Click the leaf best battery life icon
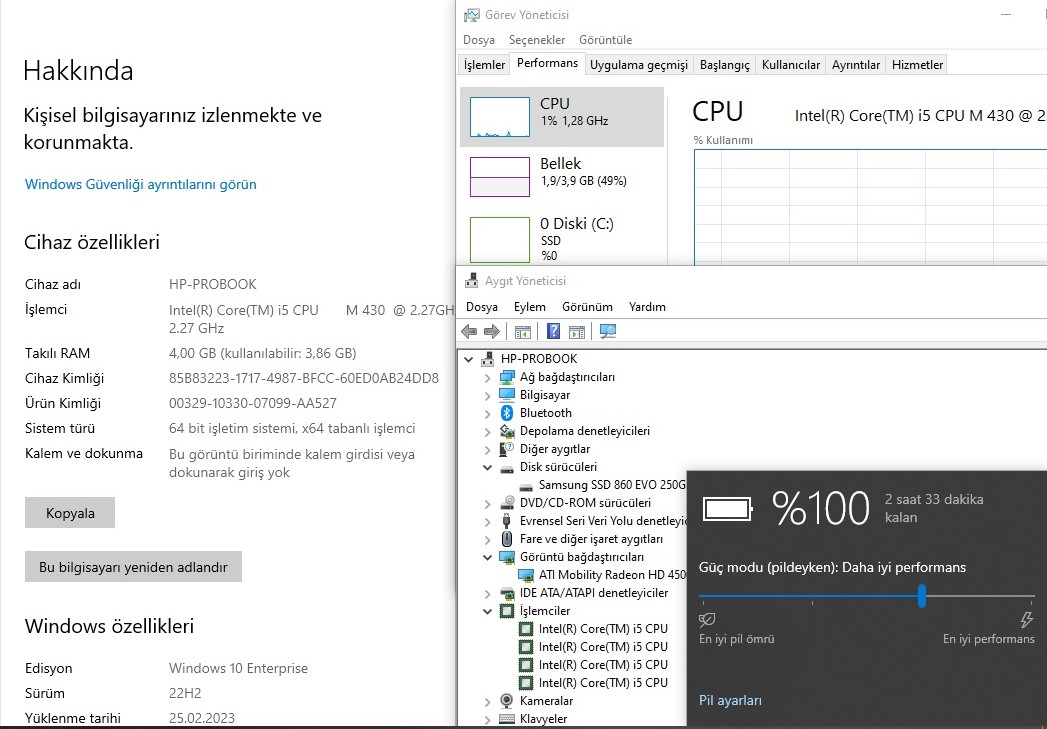 tap(707, 620)
